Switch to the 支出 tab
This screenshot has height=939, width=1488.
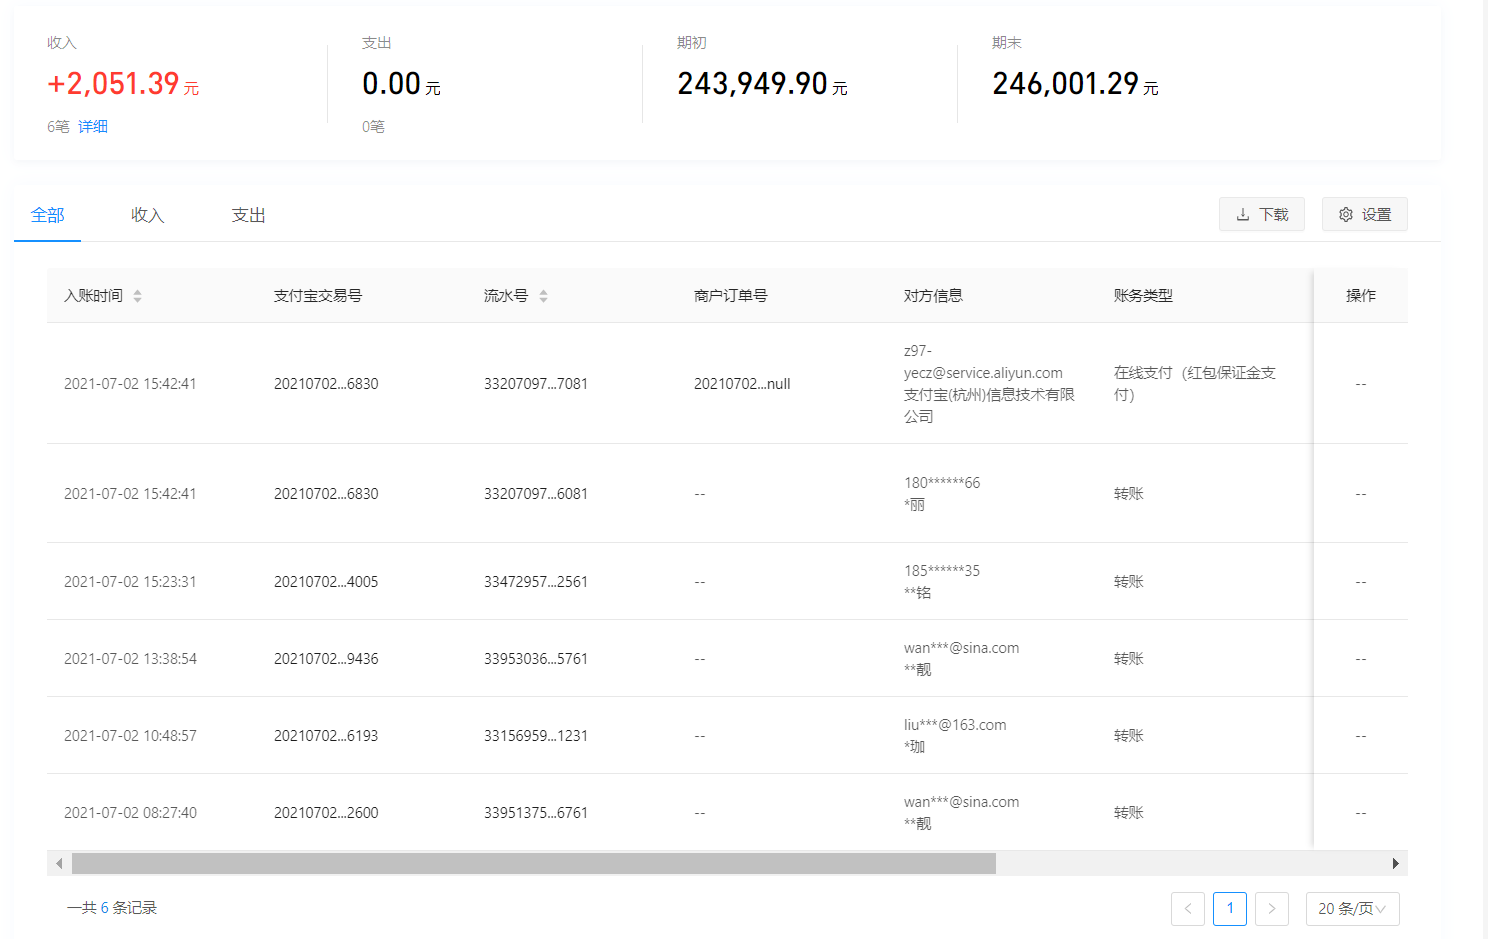(x=248, y=215)
